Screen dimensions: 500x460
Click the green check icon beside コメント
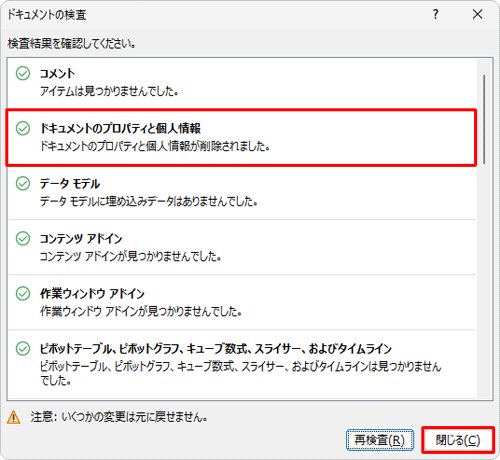(23, 73)
